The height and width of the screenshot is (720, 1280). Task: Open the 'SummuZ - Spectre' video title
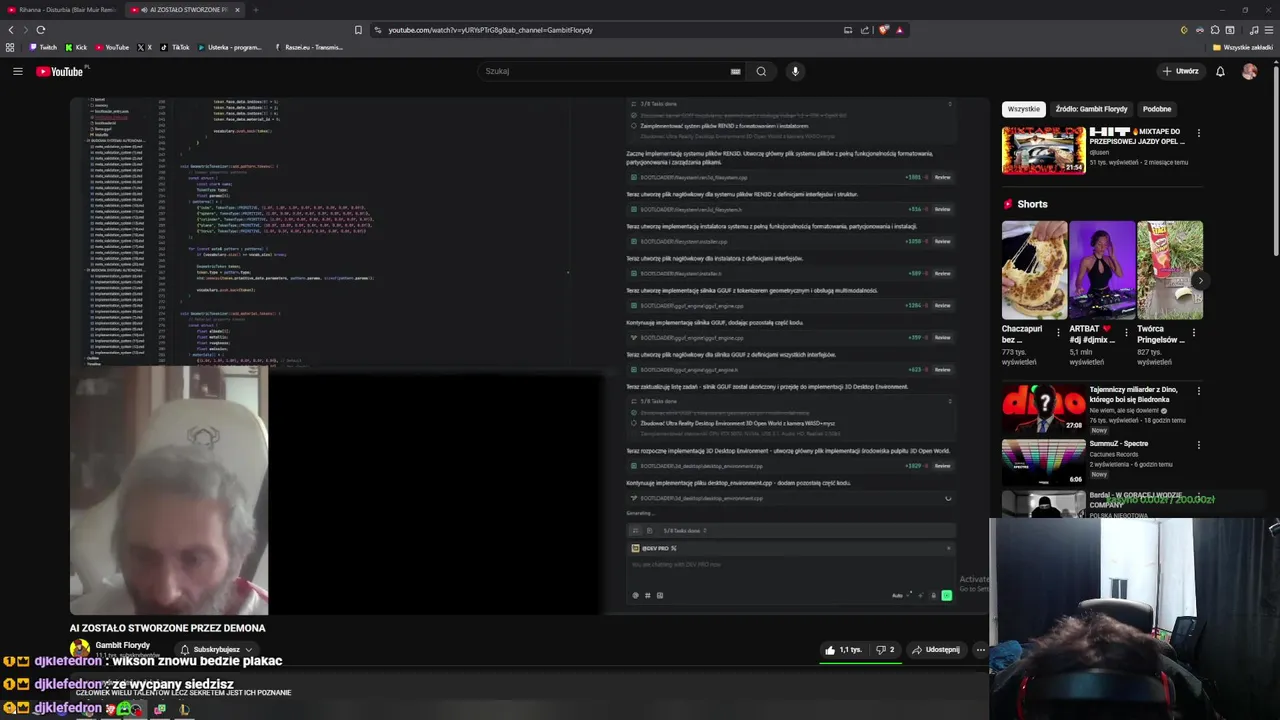tap(1119, 443)
